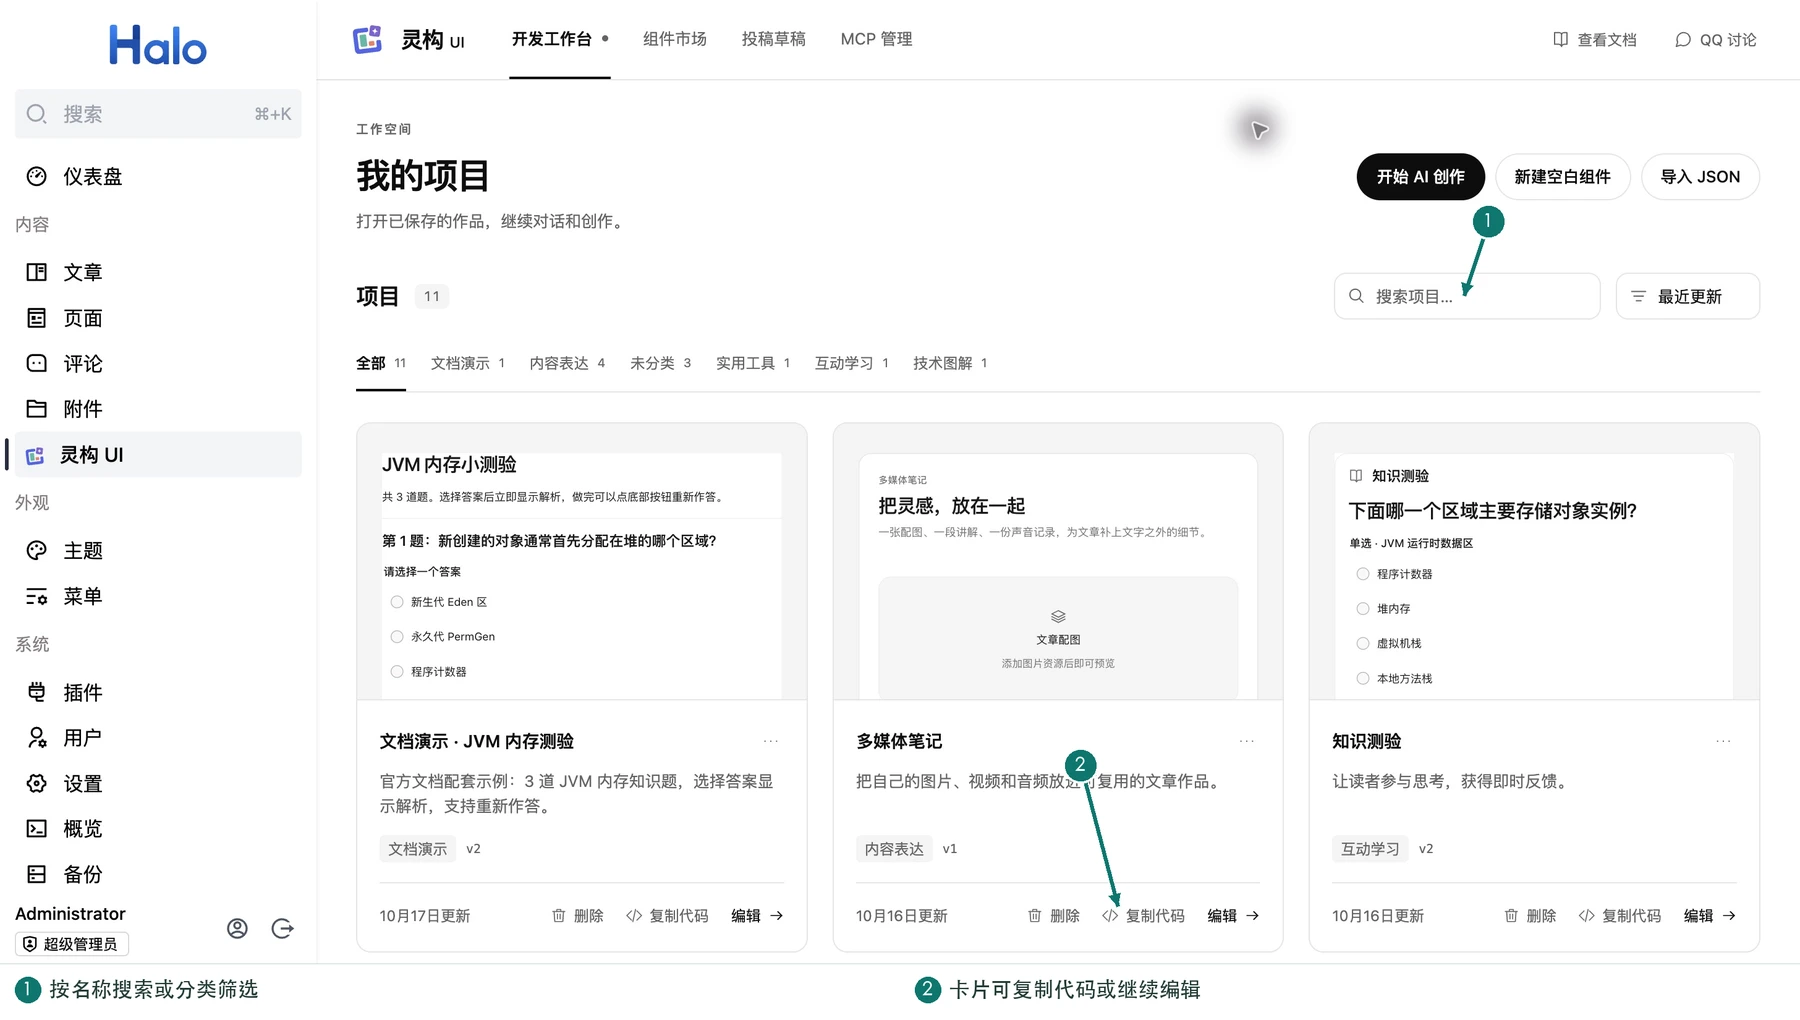
Task: Open the 插件 plugins plug icon
Action: coord(37,692)
